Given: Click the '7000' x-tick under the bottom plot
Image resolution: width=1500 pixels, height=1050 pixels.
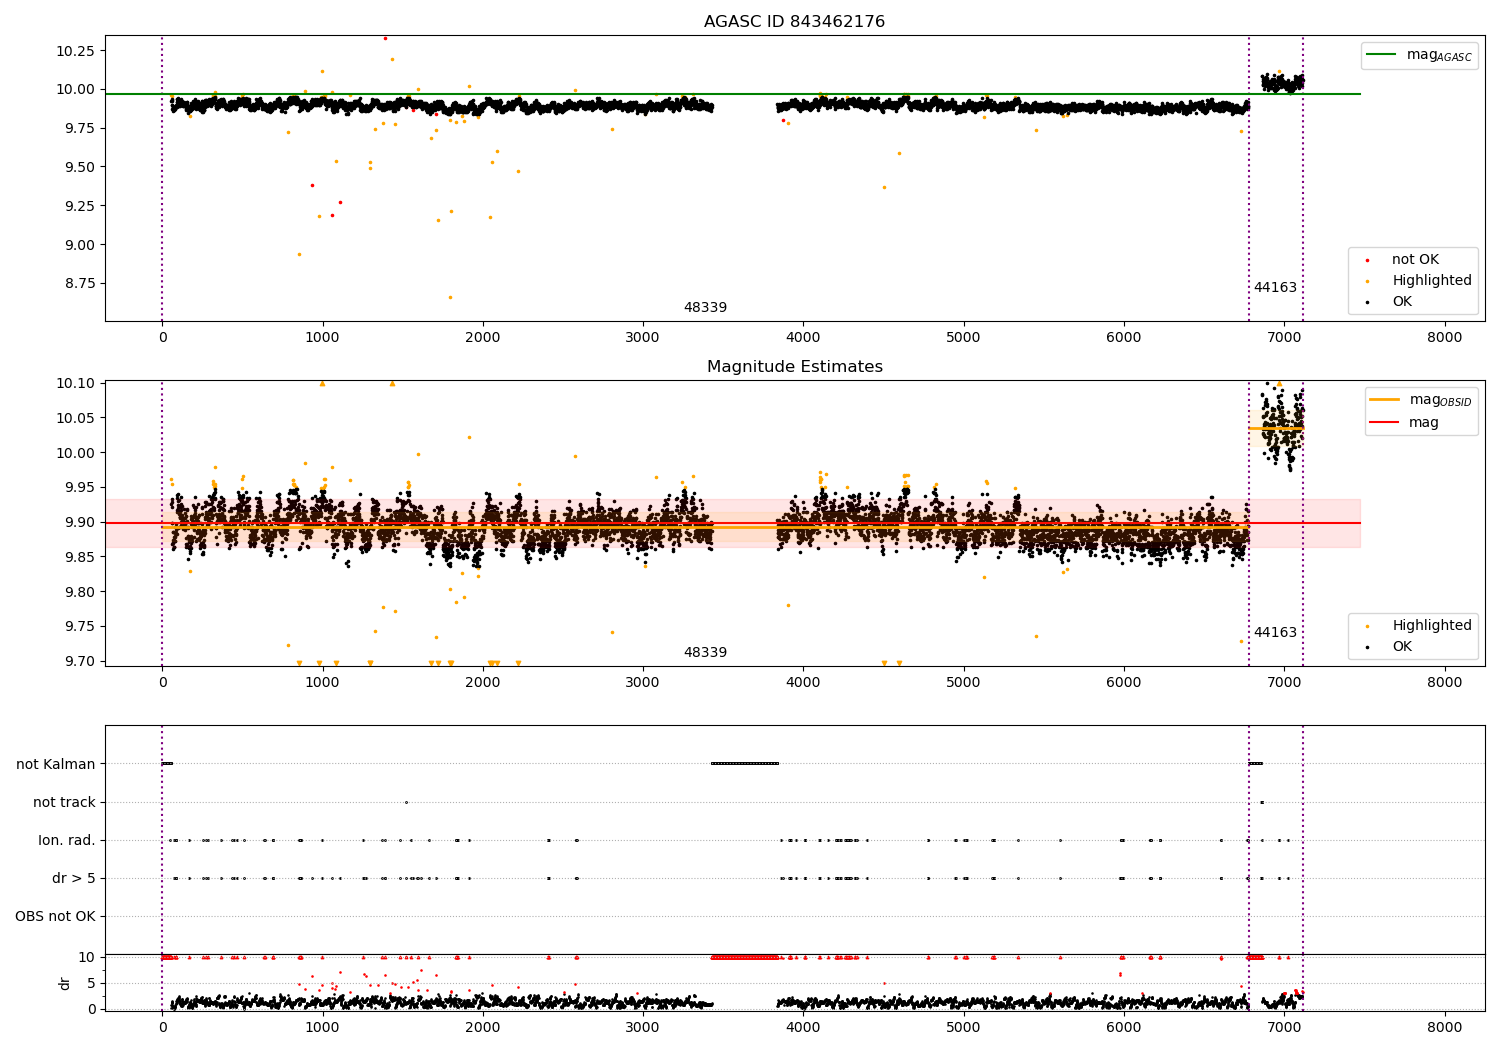Looking at the screenshot, I should (1284, 1028).
